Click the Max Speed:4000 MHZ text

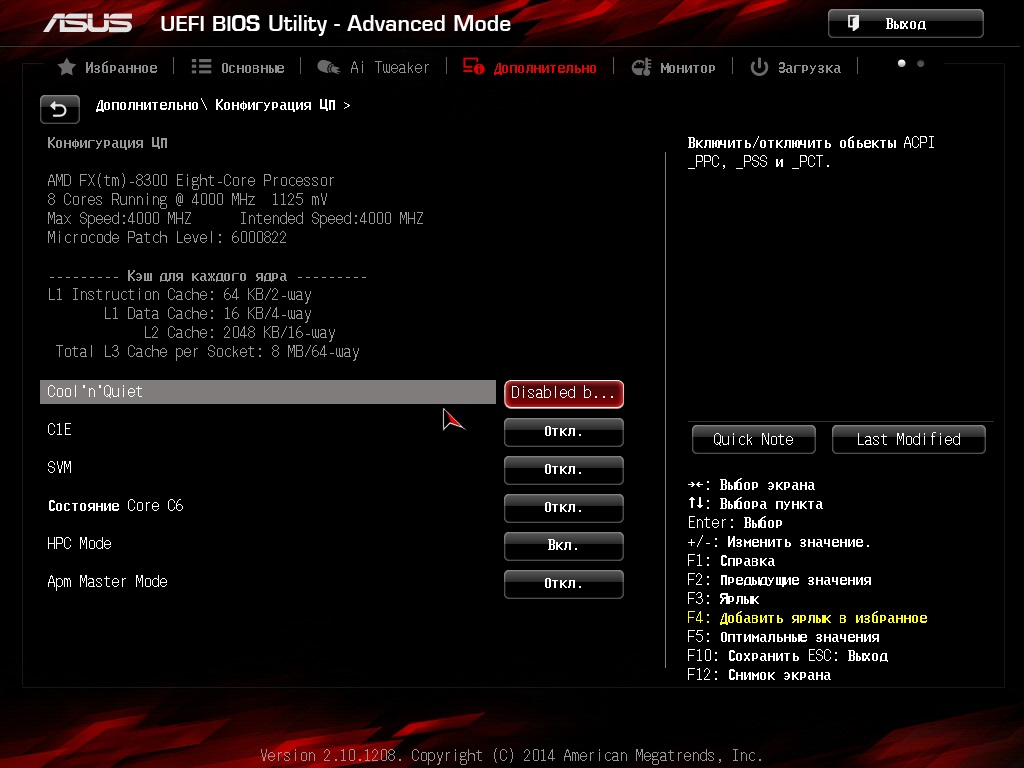[x=120, y=218]
